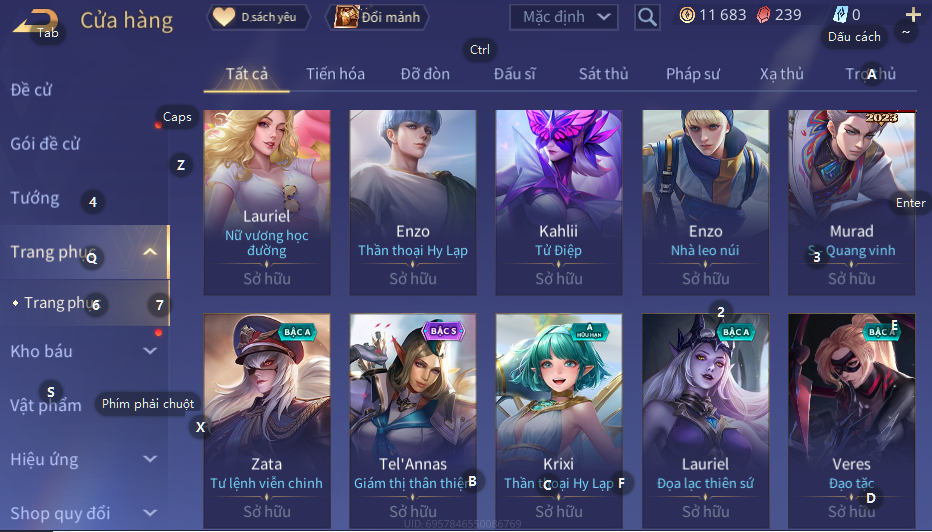
Task: Click the plus icon to add currency
Action: click(x=912, y=15)
